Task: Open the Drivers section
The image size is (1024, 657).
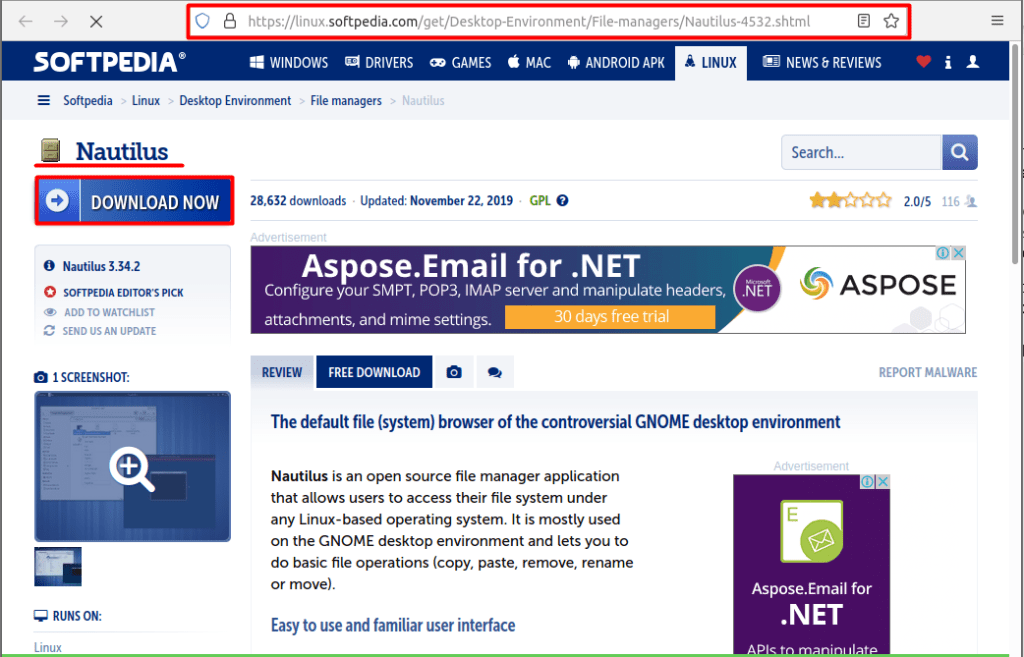Action: [379, 62]
